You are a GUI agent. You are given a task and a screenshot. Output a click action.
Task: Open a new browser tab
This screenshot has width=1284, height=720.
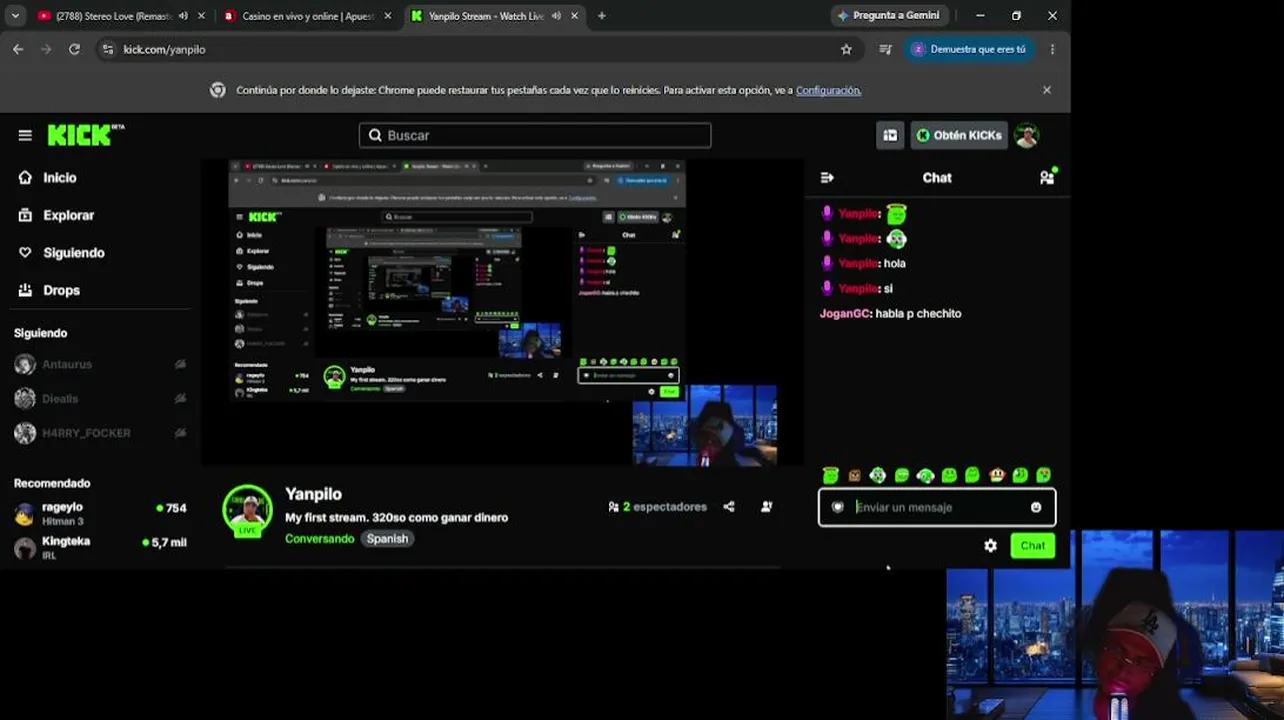coord(601,16)
